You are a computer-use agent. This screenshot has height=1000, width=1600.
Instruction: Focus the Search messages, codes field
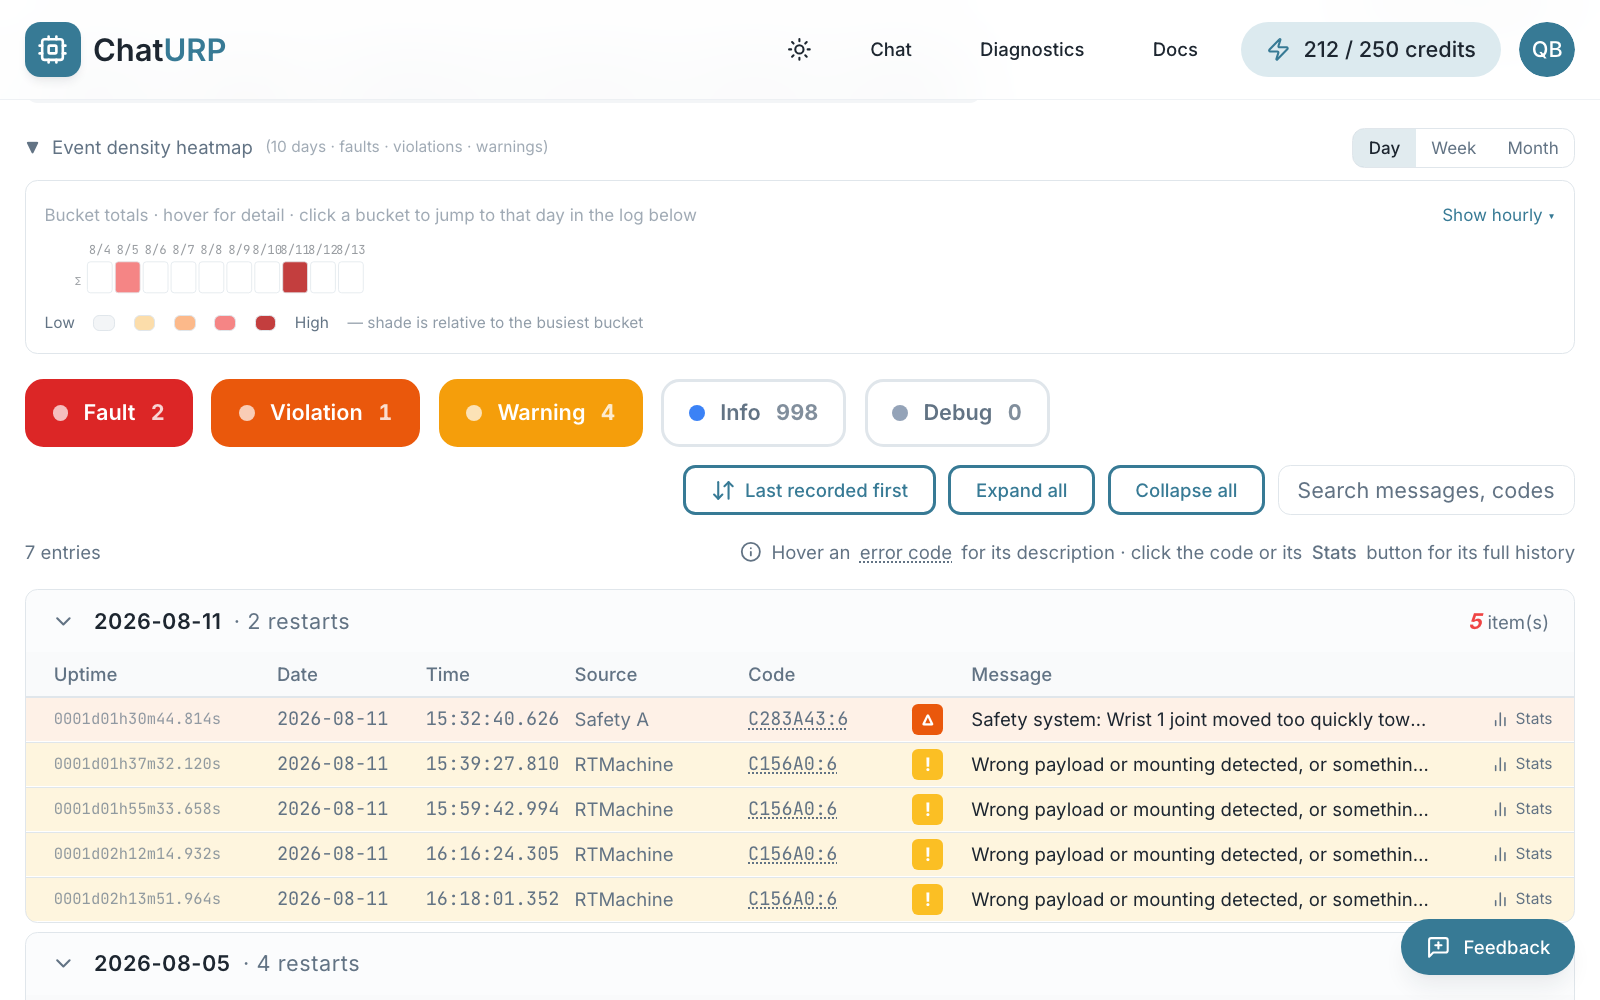[x=1426, y=490]
